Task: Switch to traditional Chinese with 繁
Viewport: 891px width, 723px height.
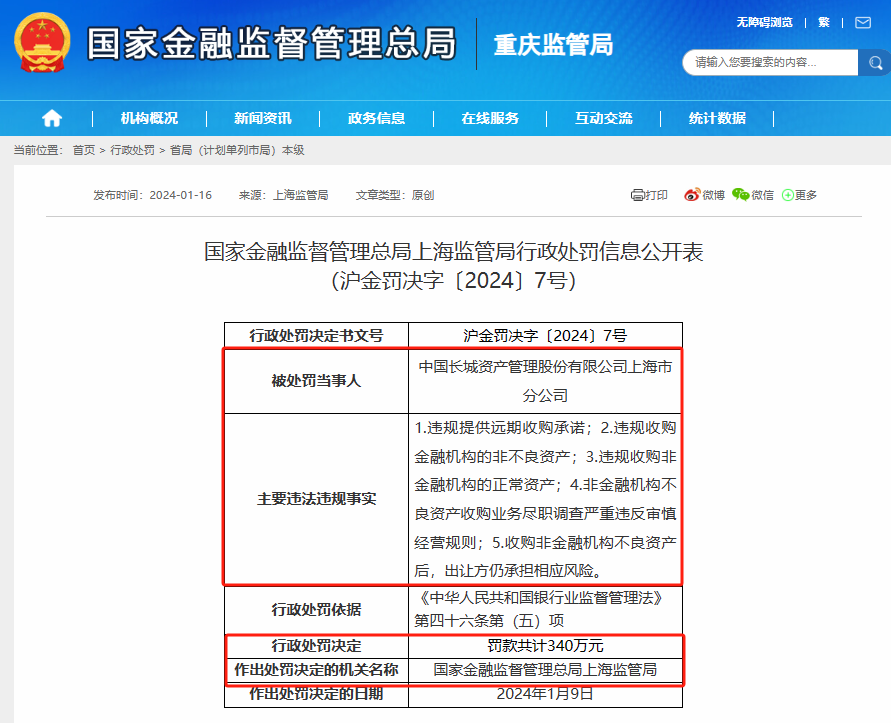Action: click(x=823, y=22)
